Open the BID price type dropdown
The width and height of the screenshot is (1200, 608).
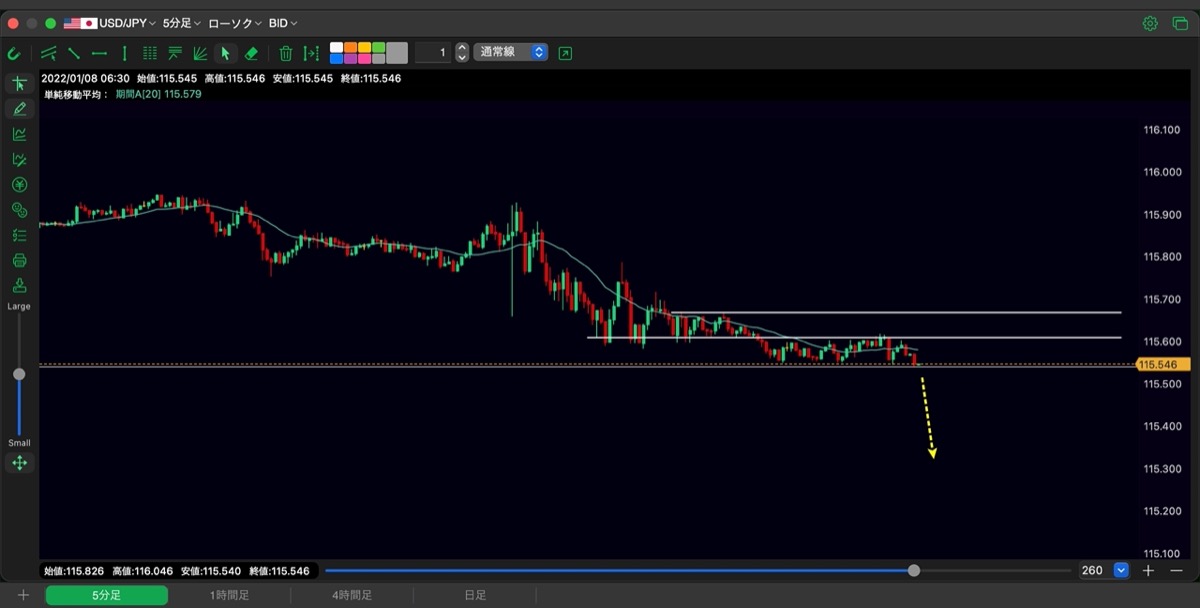point(283,23)
